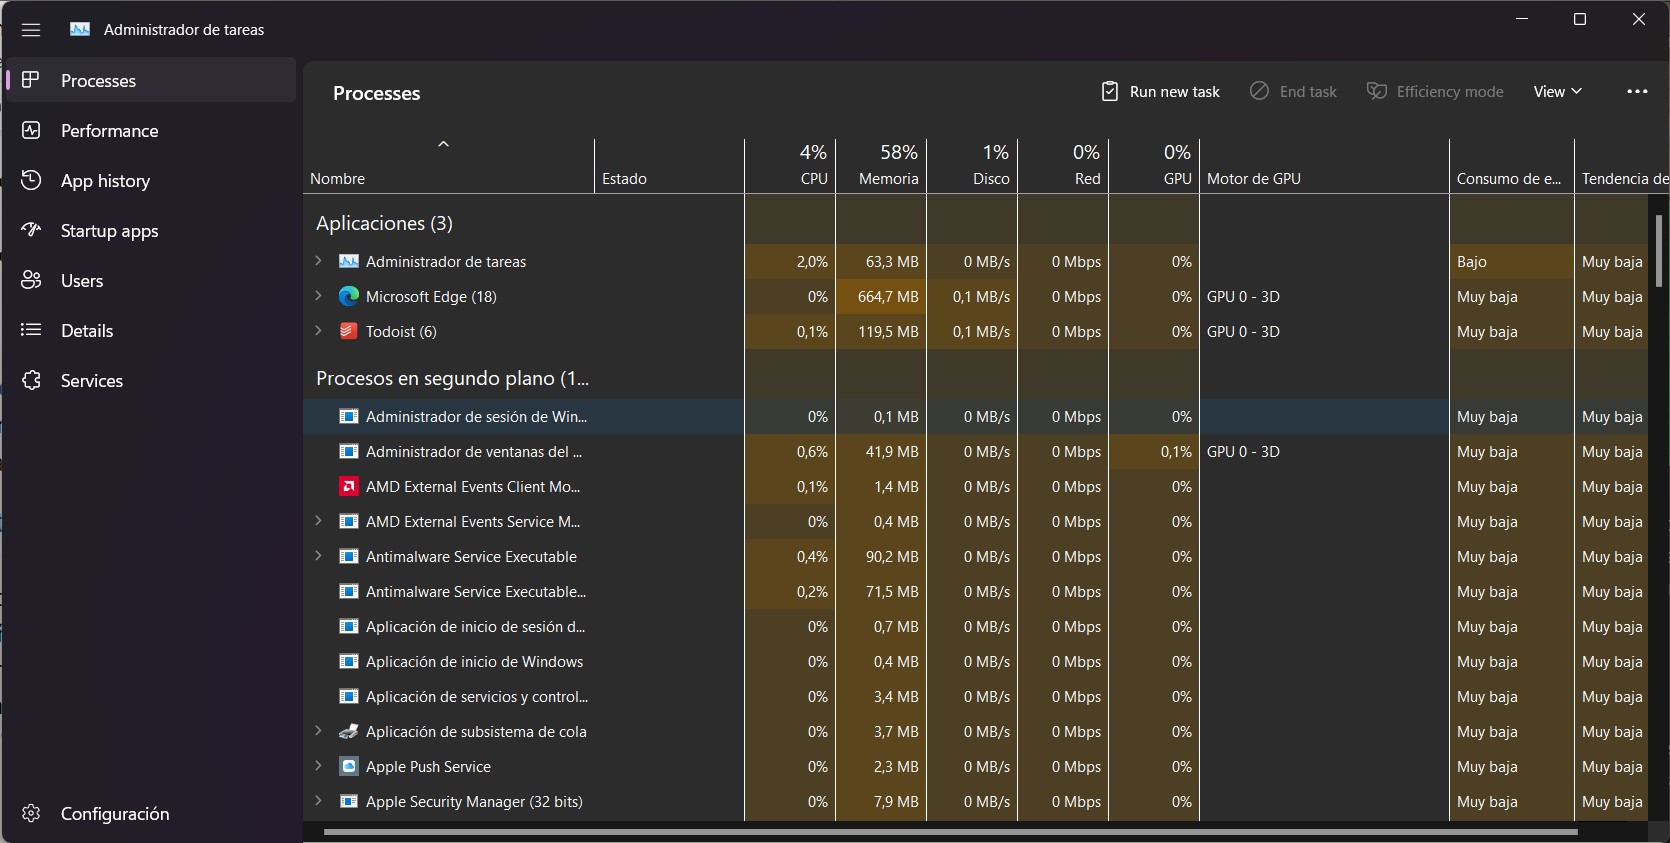Expand the Todoist (6) process group
Image resolution: width=1670 pixels, height=843 pixels.
tap(318, 331)
